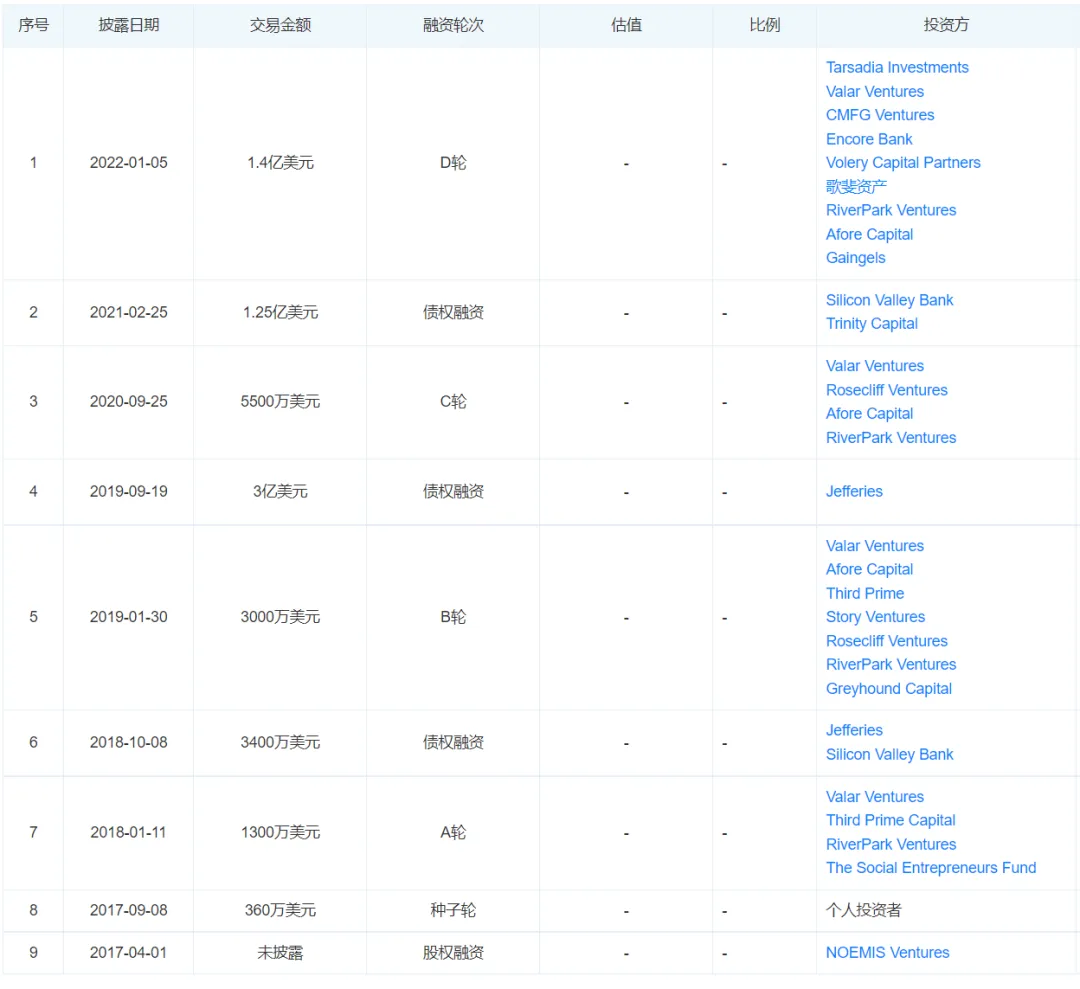
Task: Select date cell 2019-01-30
Action: [129, 616]
